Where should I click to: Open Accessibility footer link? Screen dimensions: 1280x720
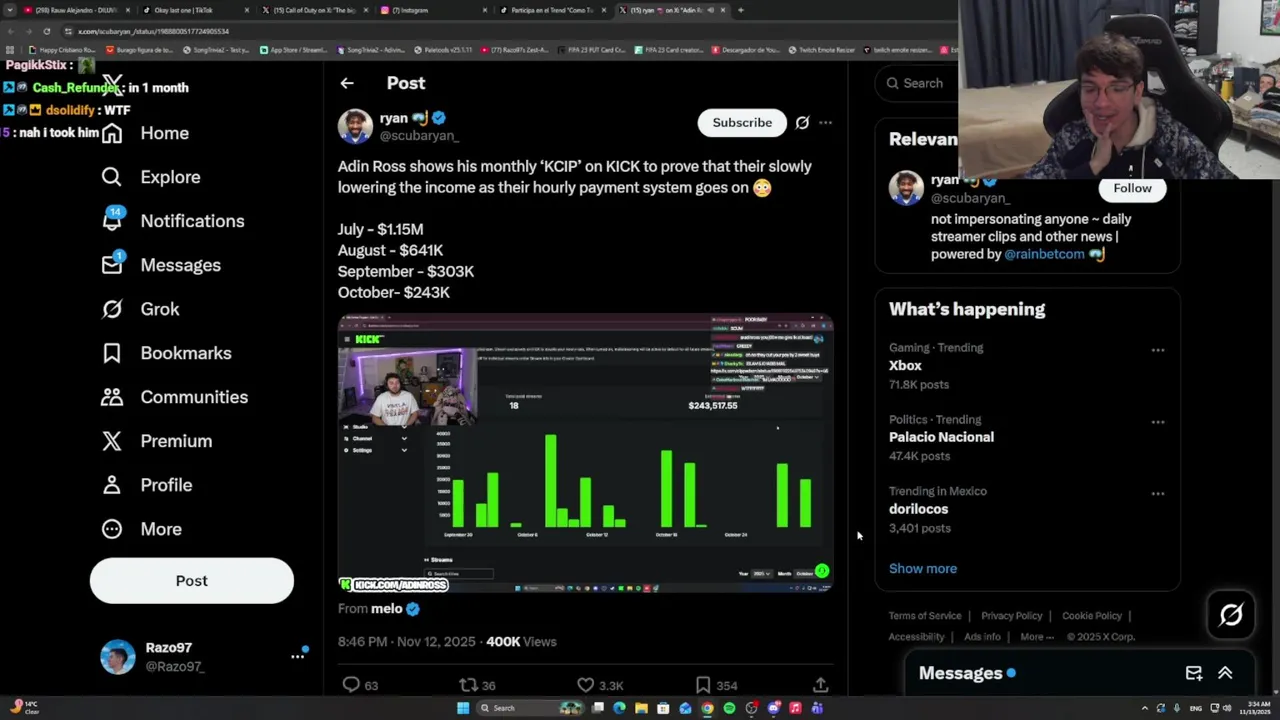(x=916, y=637)
